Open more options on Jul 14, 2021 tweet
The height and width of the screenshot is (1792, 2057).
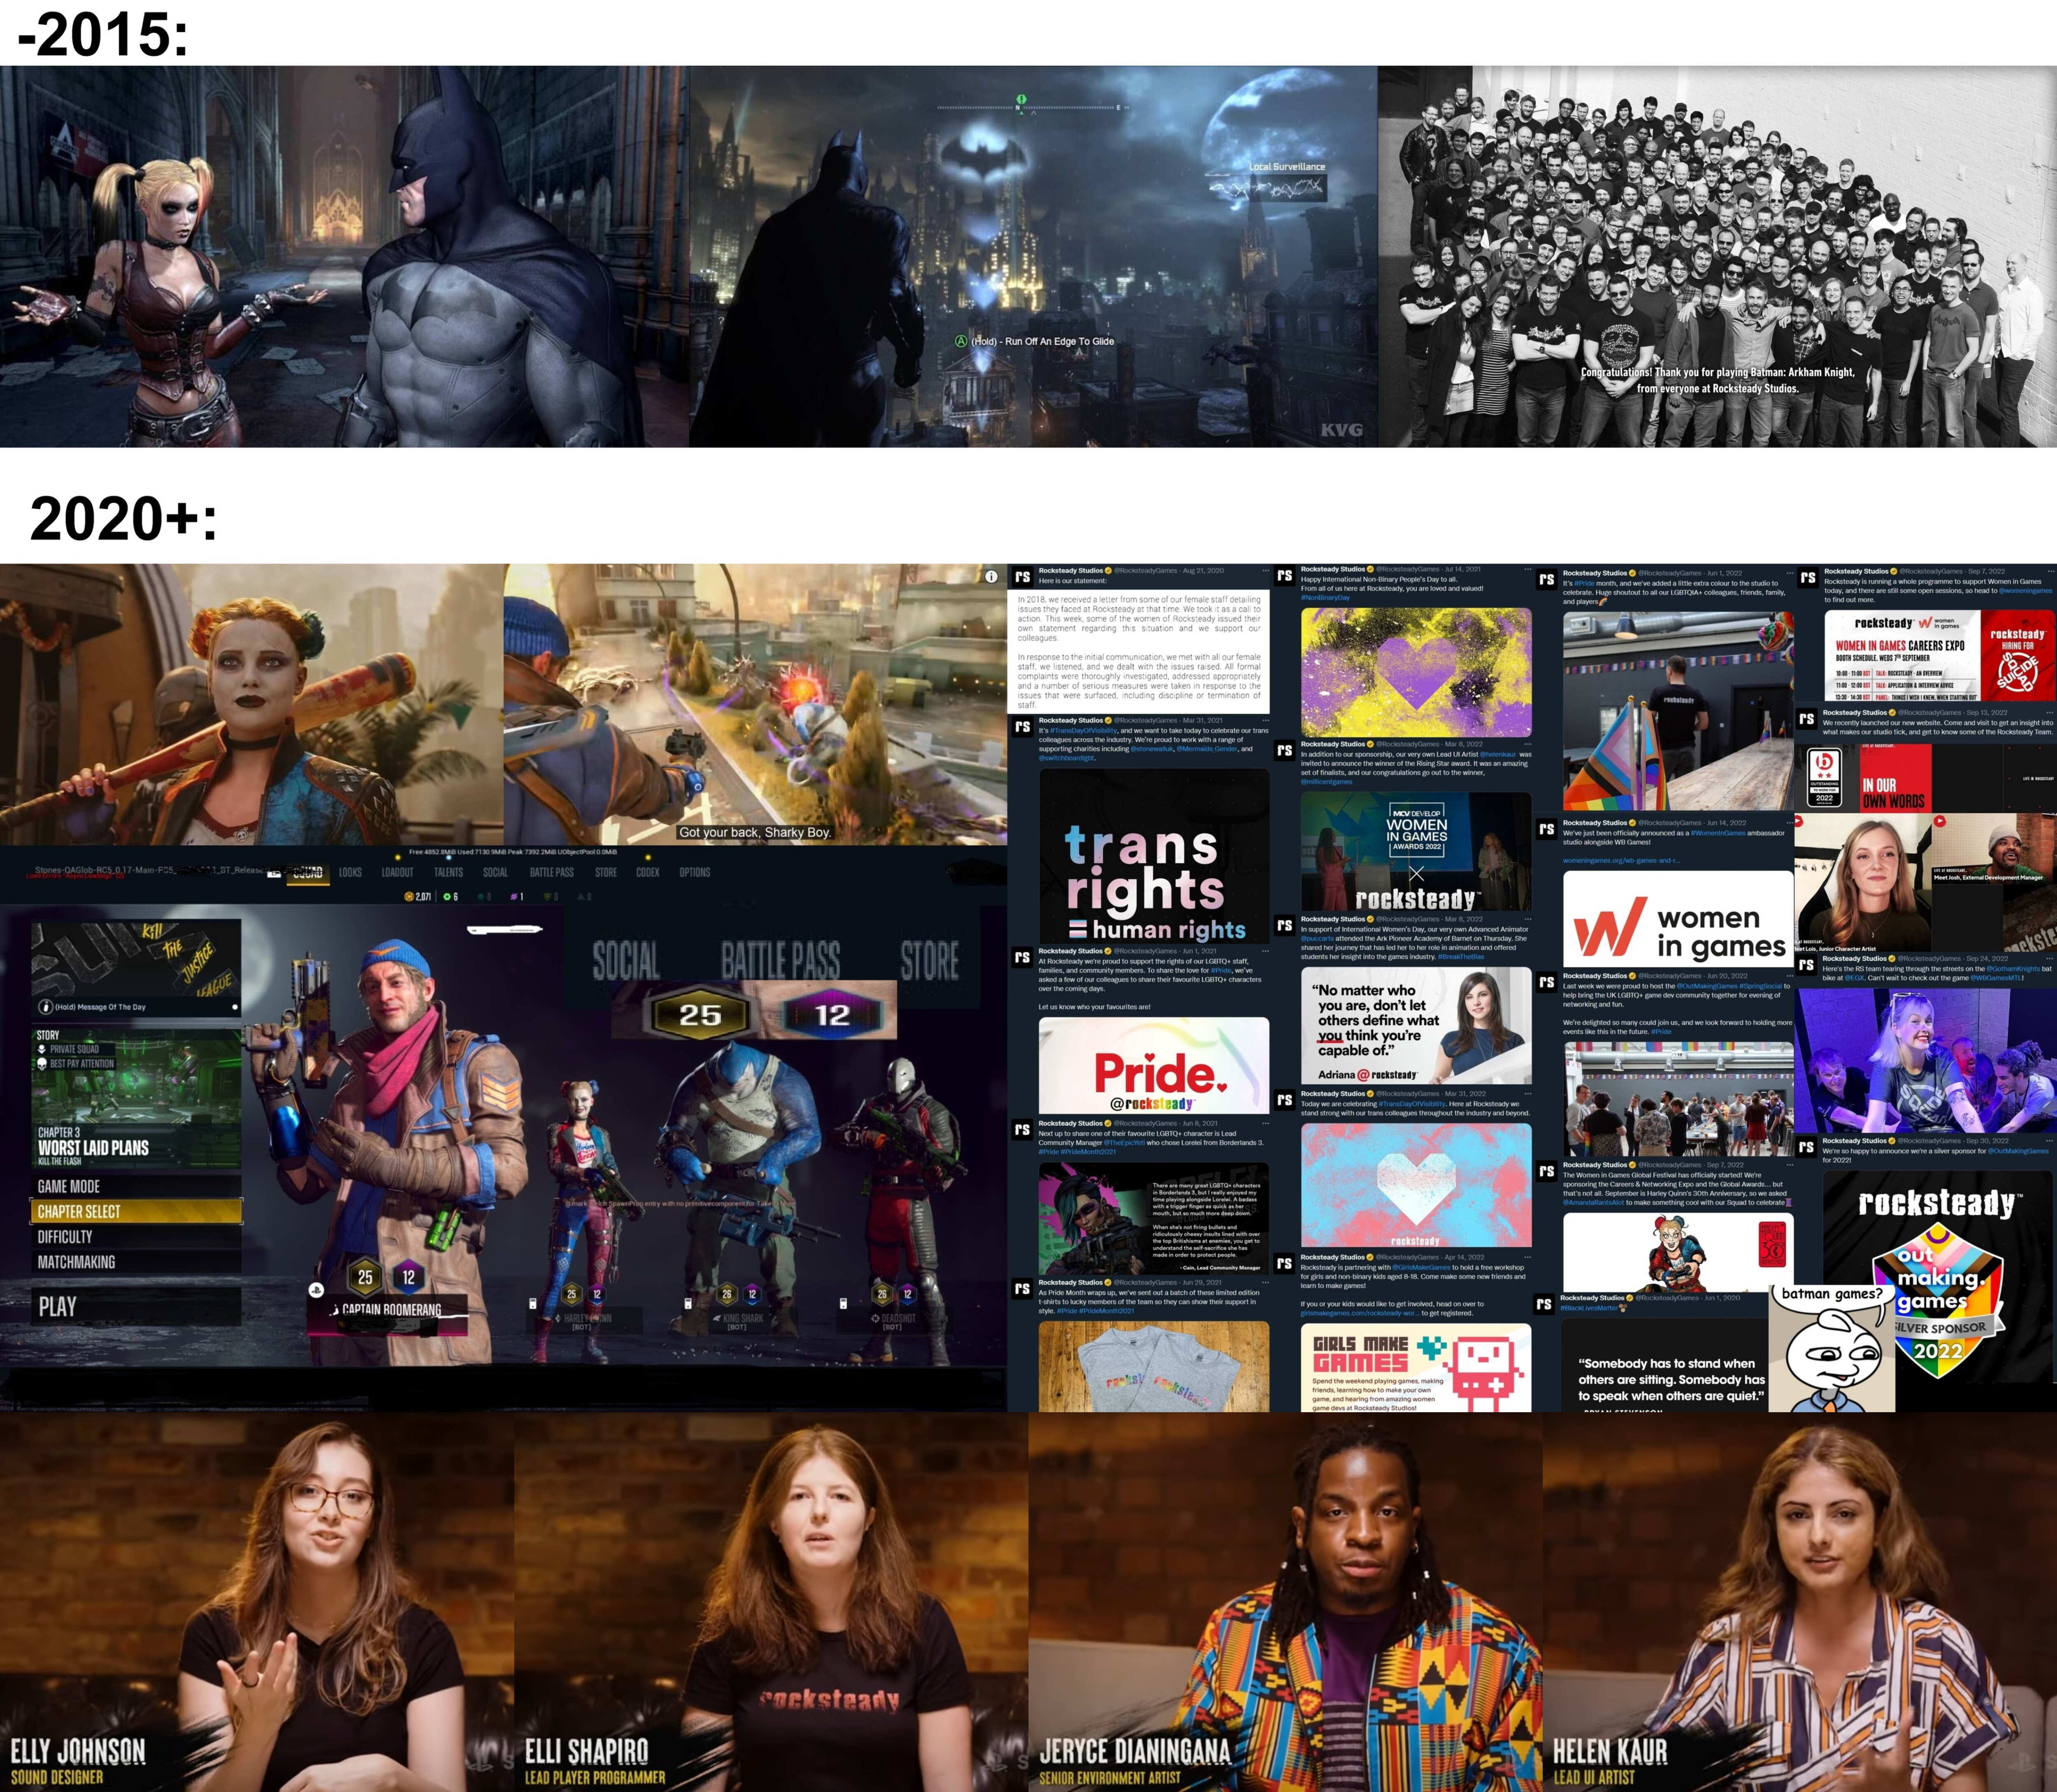[x=1527, y=569]
